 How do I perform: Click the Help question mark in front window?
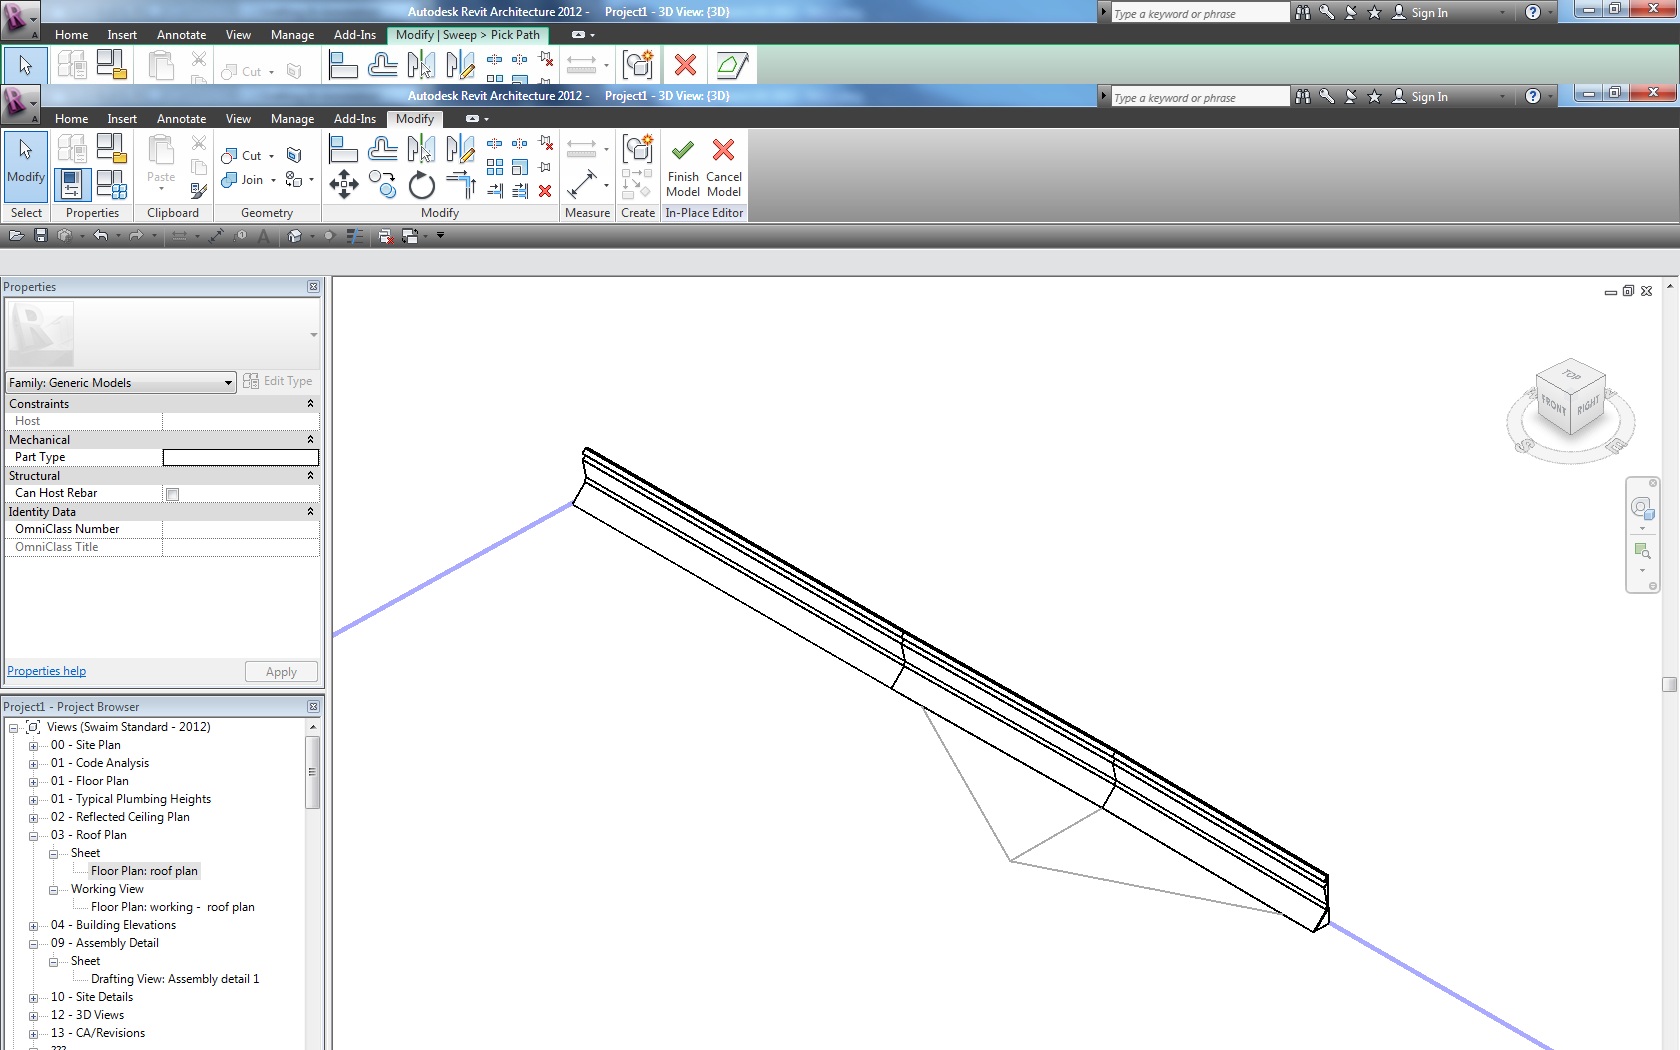(1533, 97)
